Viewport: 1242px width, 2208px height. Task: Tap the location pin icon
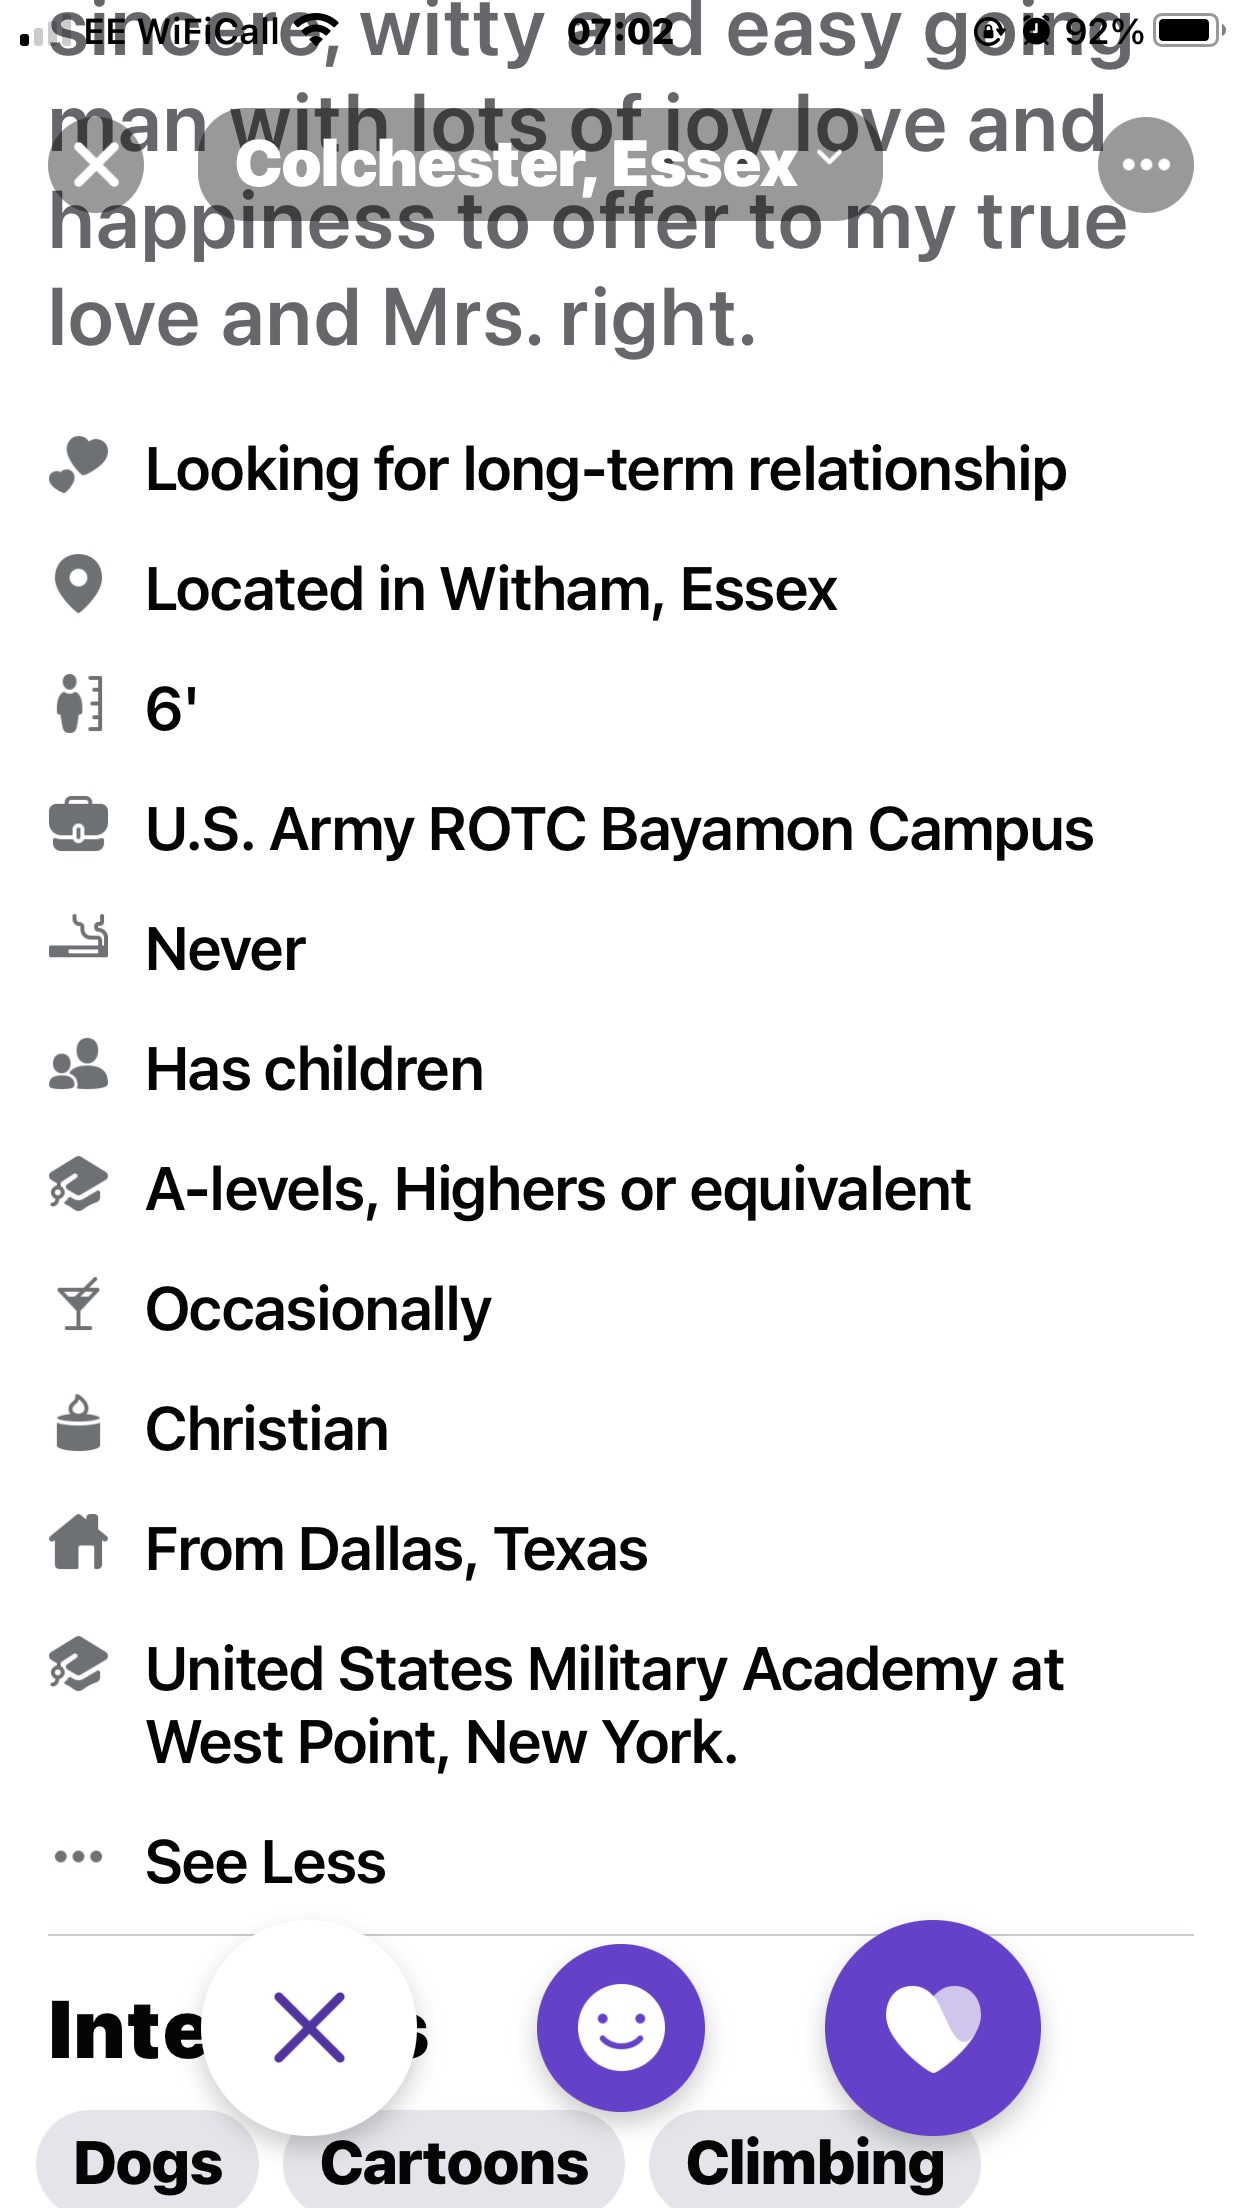pyautogui.click(x=78, y=584)
